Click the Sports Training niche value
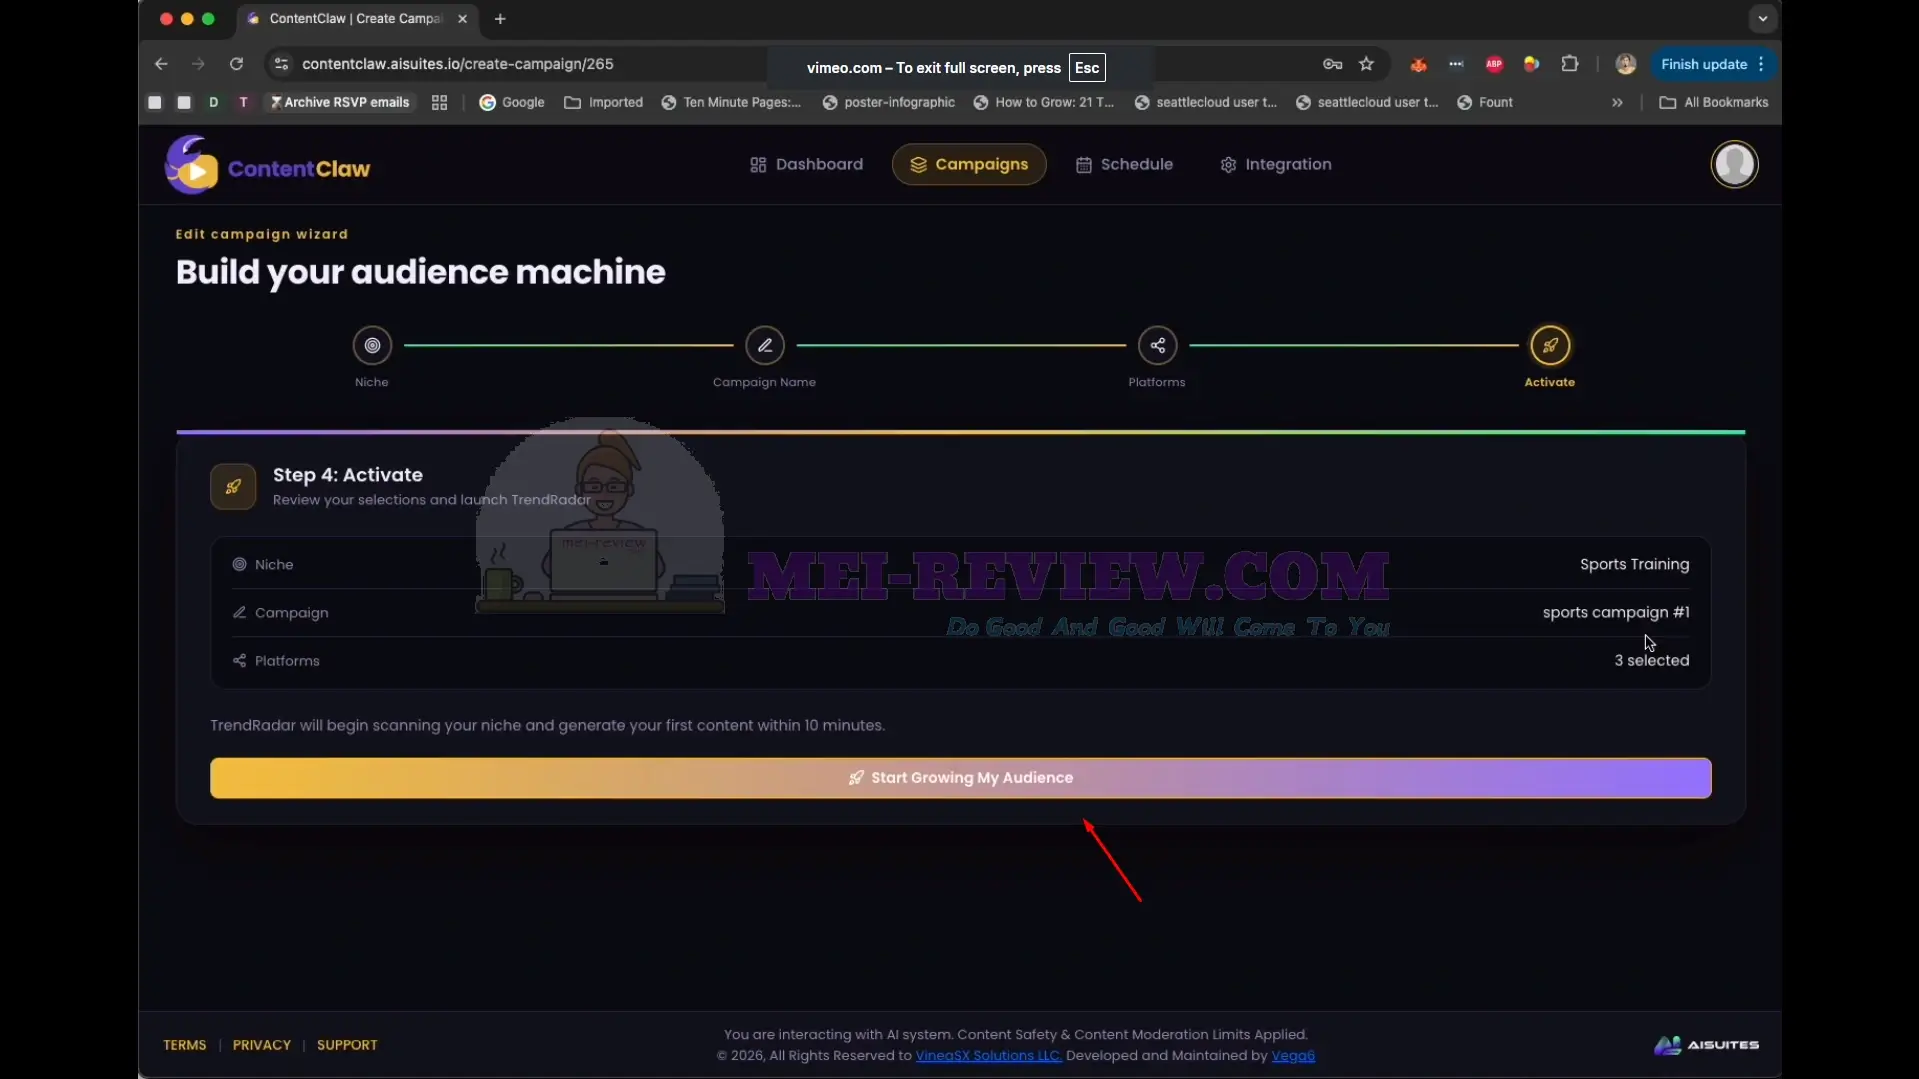 (x=1634, y=564)
